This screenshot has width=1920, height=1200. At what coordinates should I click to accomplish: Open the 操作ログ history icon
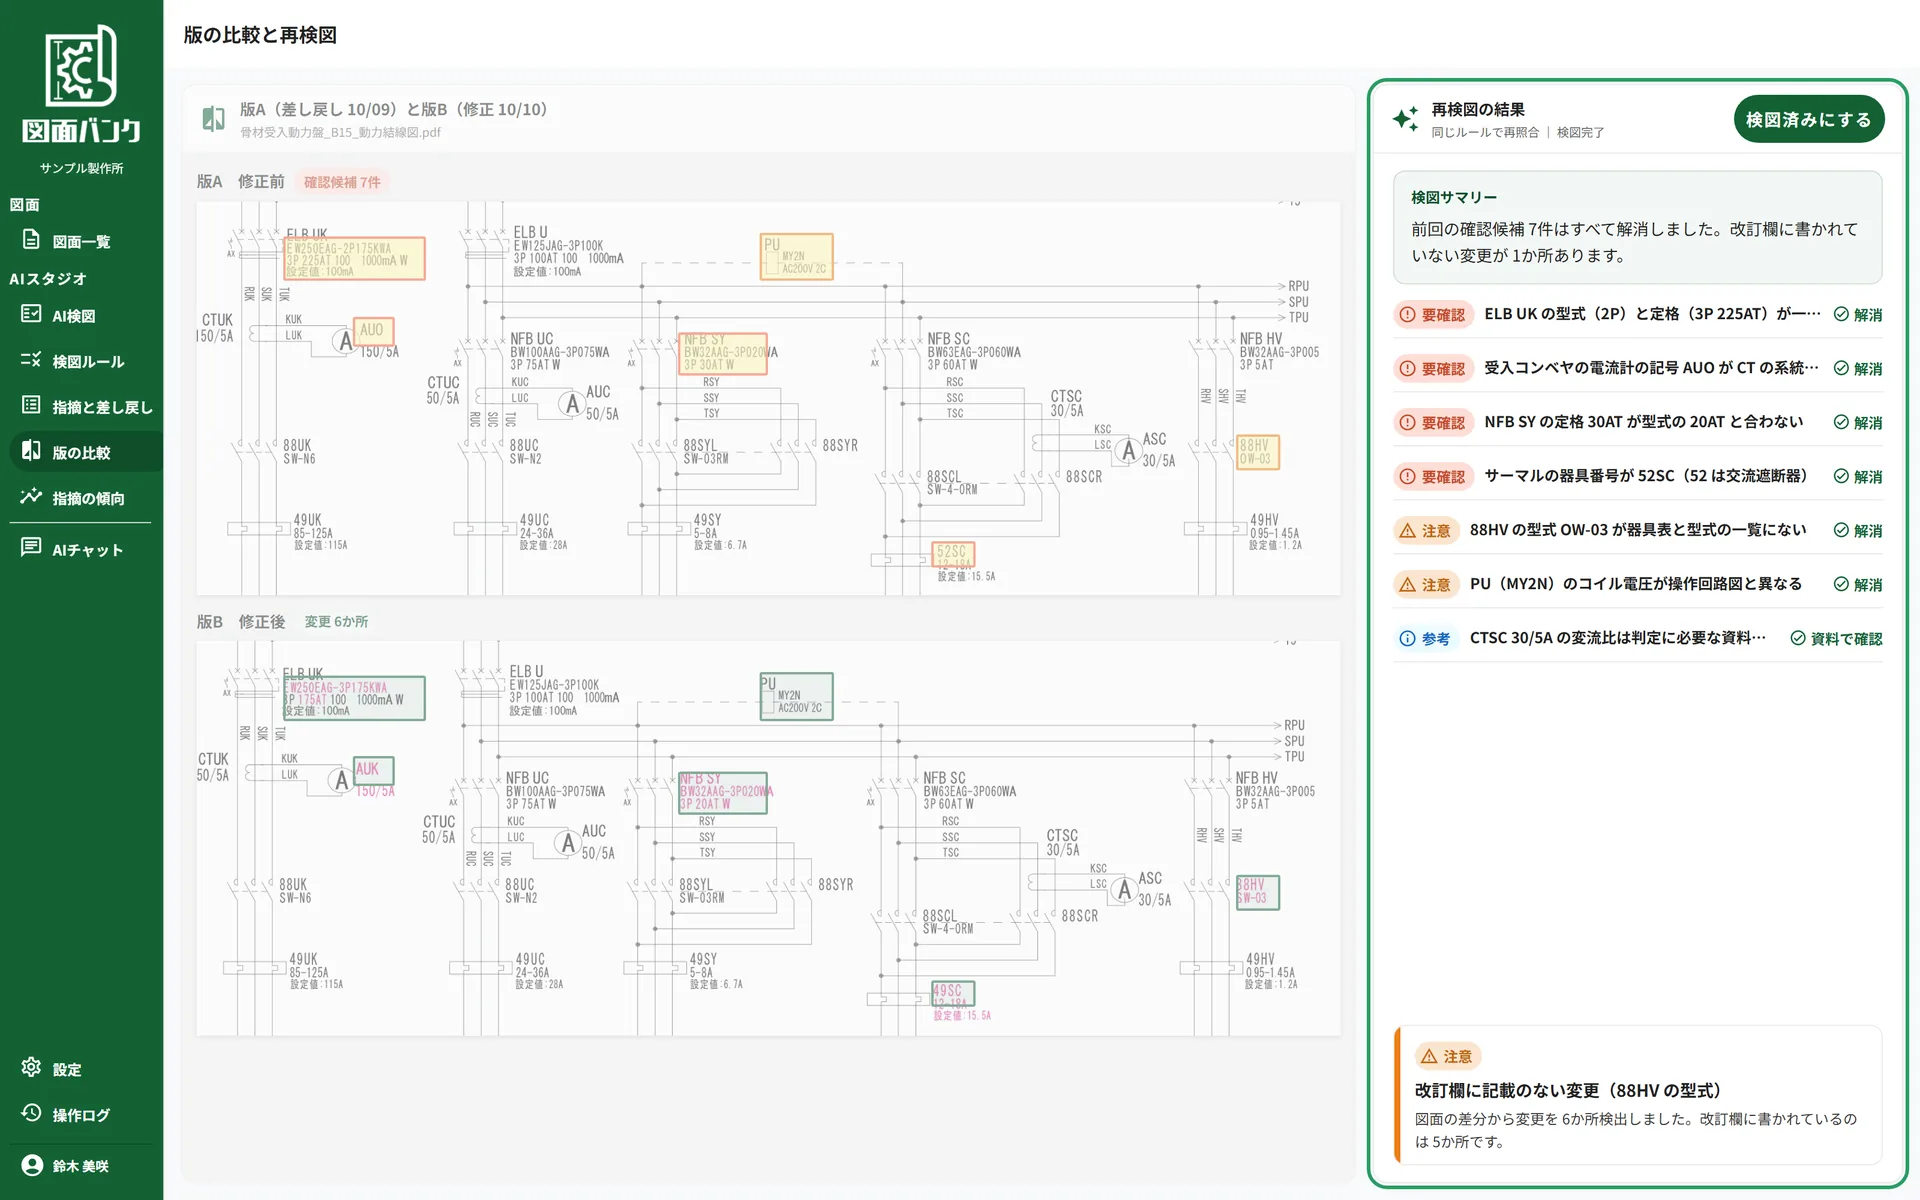pyautogui.click(x=31, y=1114)
